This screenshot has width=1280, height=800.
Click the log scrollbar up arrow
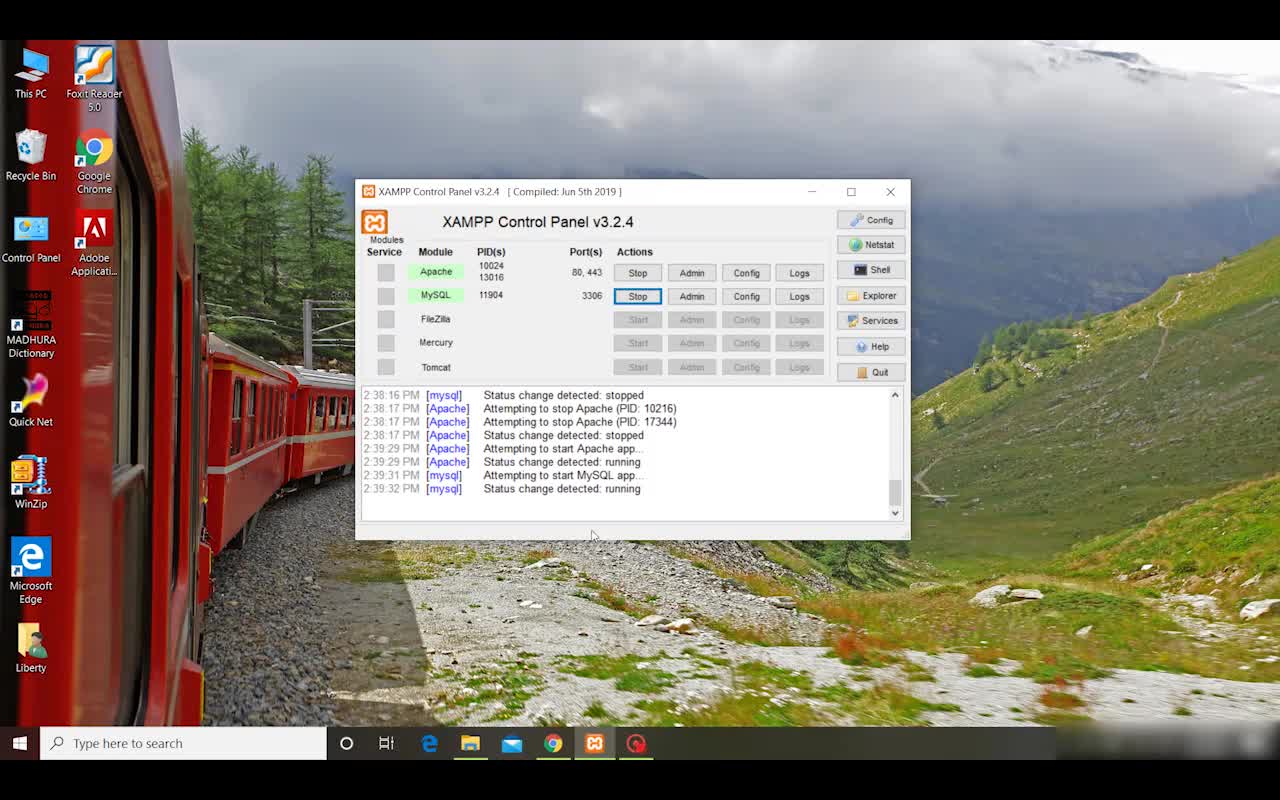pos(895,395)
